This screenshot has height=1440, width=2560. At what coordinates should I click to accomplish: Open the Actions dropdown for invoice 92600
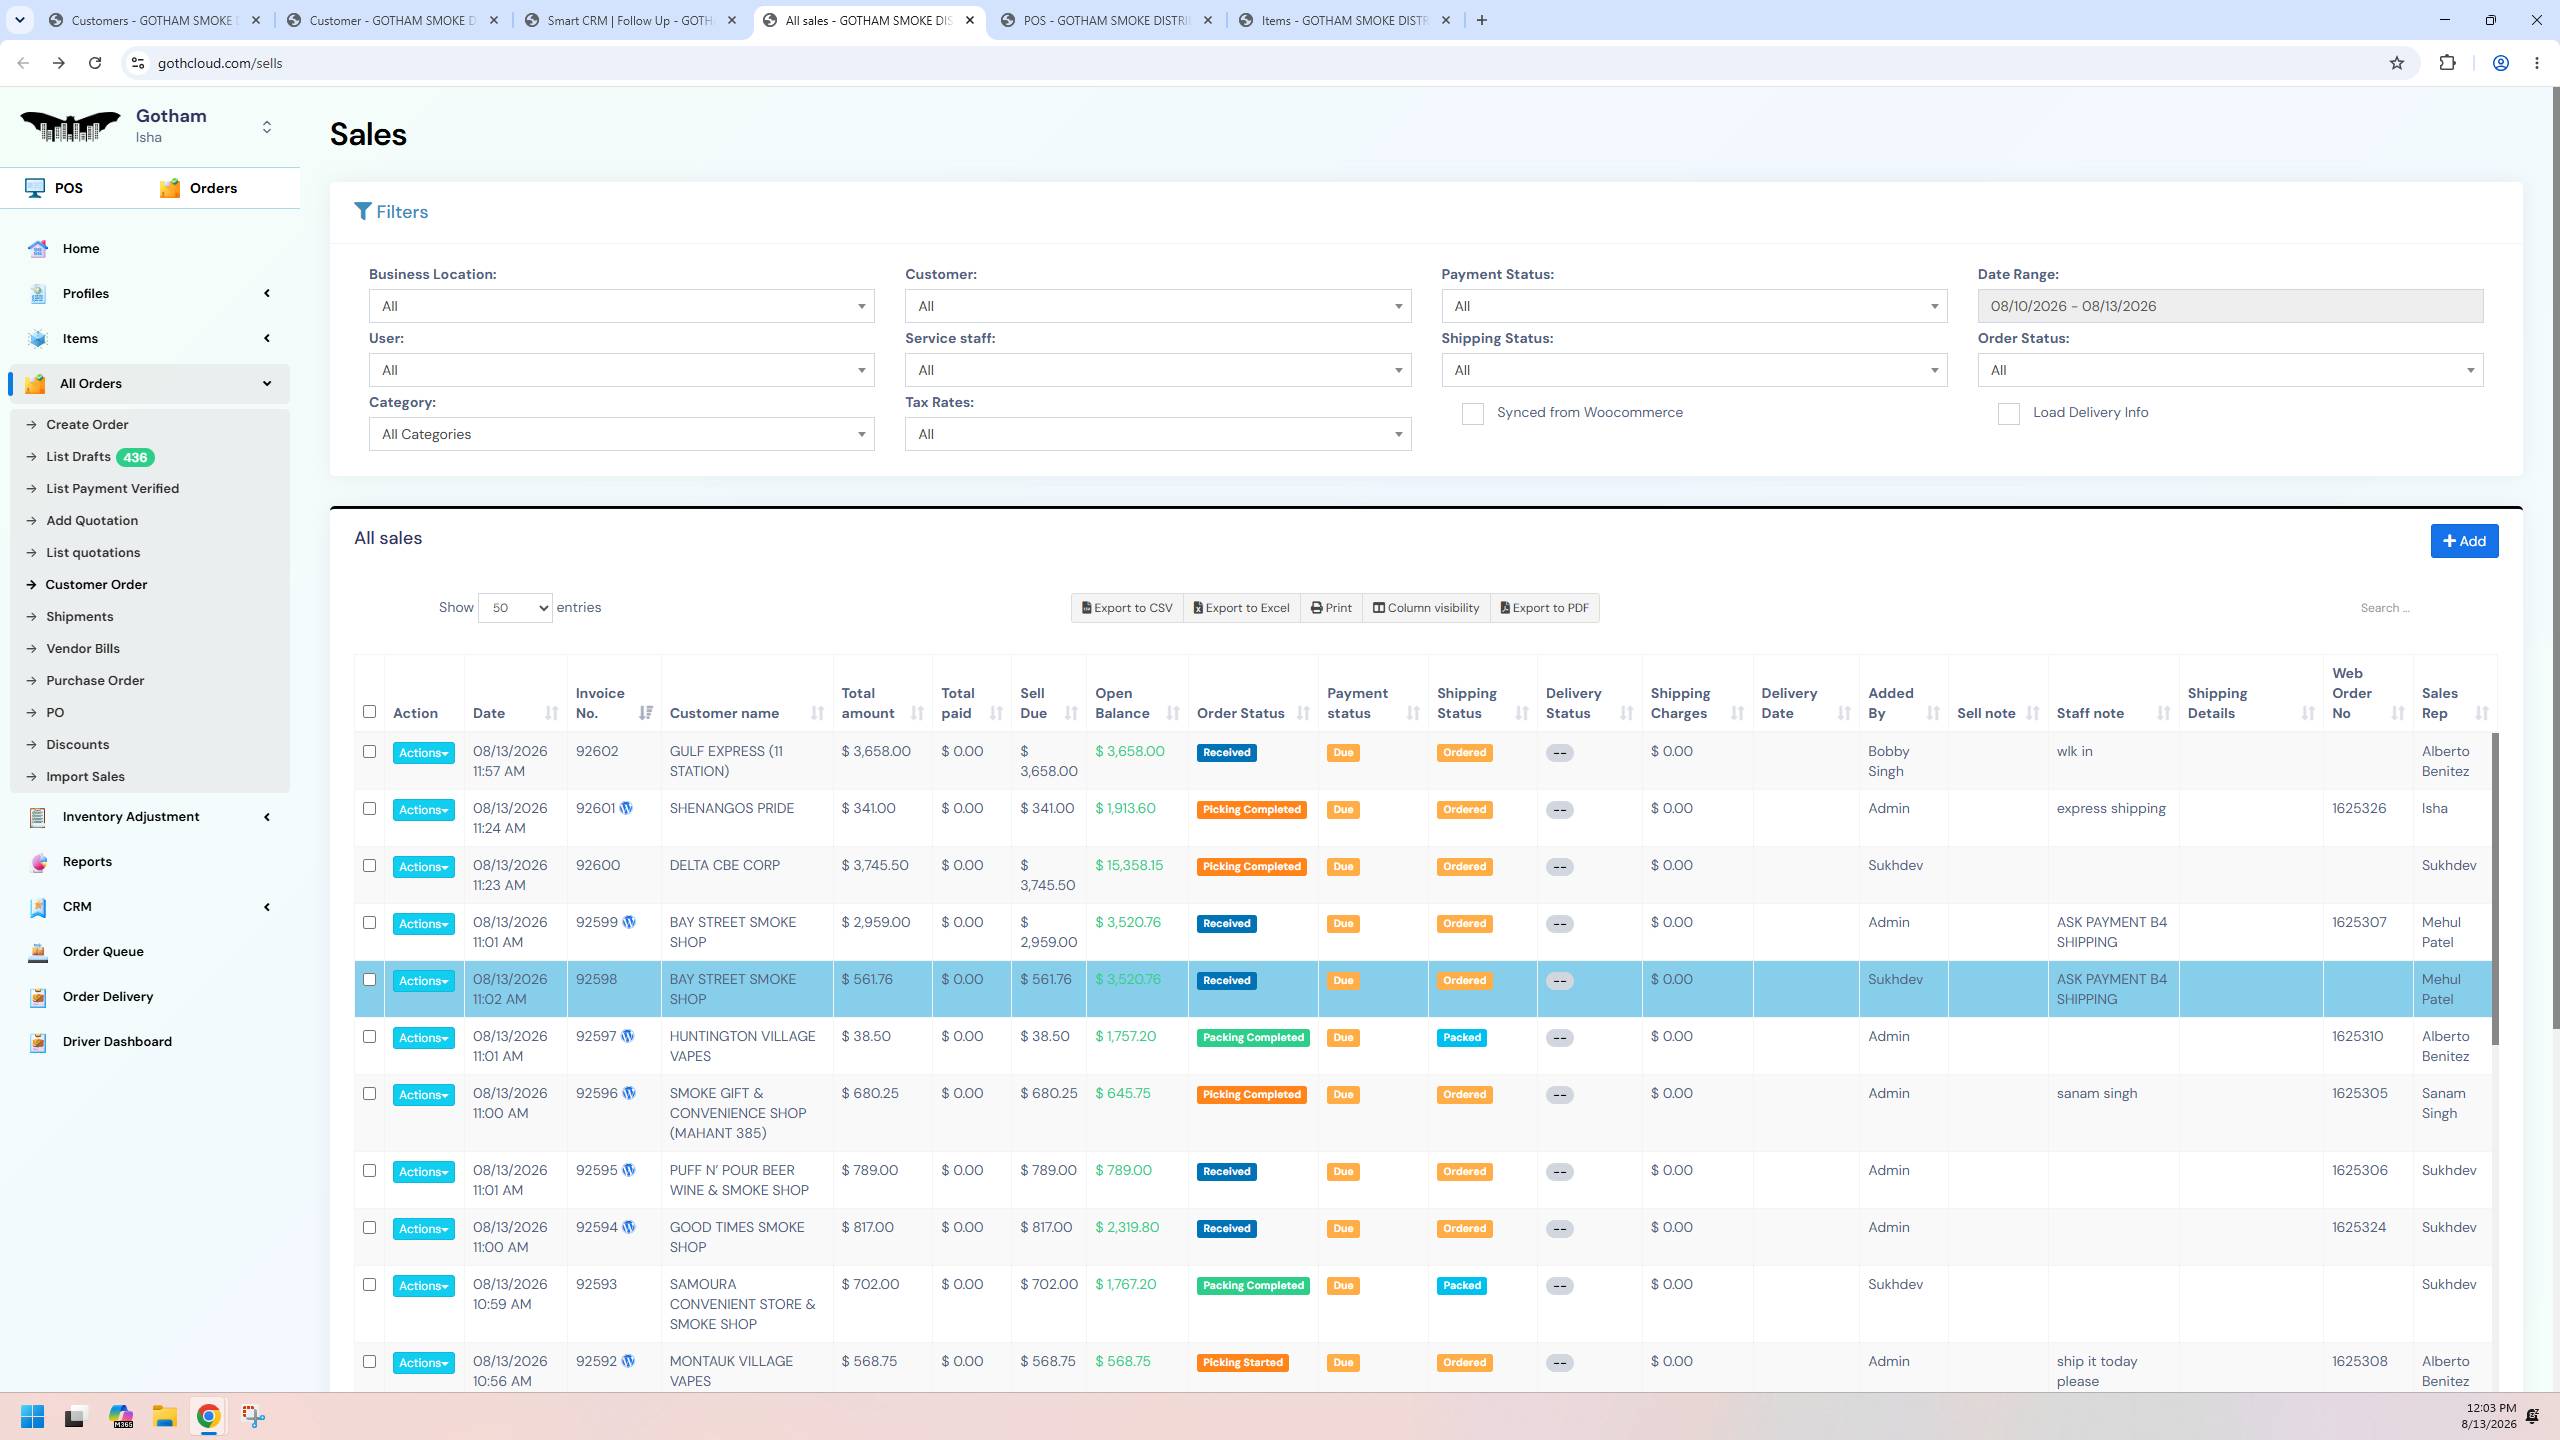tap(423, 867)
